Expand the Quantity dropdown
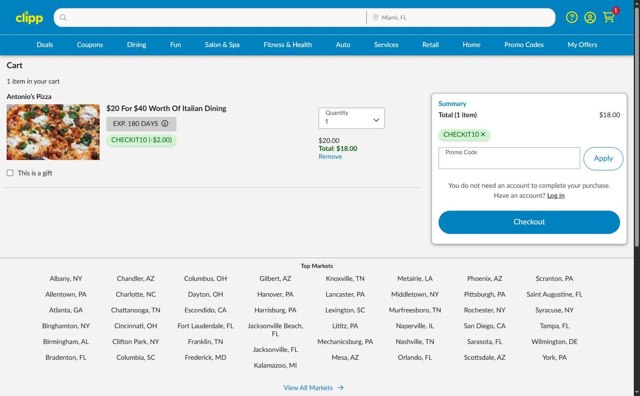640x396 pixels. click(351, 118)
